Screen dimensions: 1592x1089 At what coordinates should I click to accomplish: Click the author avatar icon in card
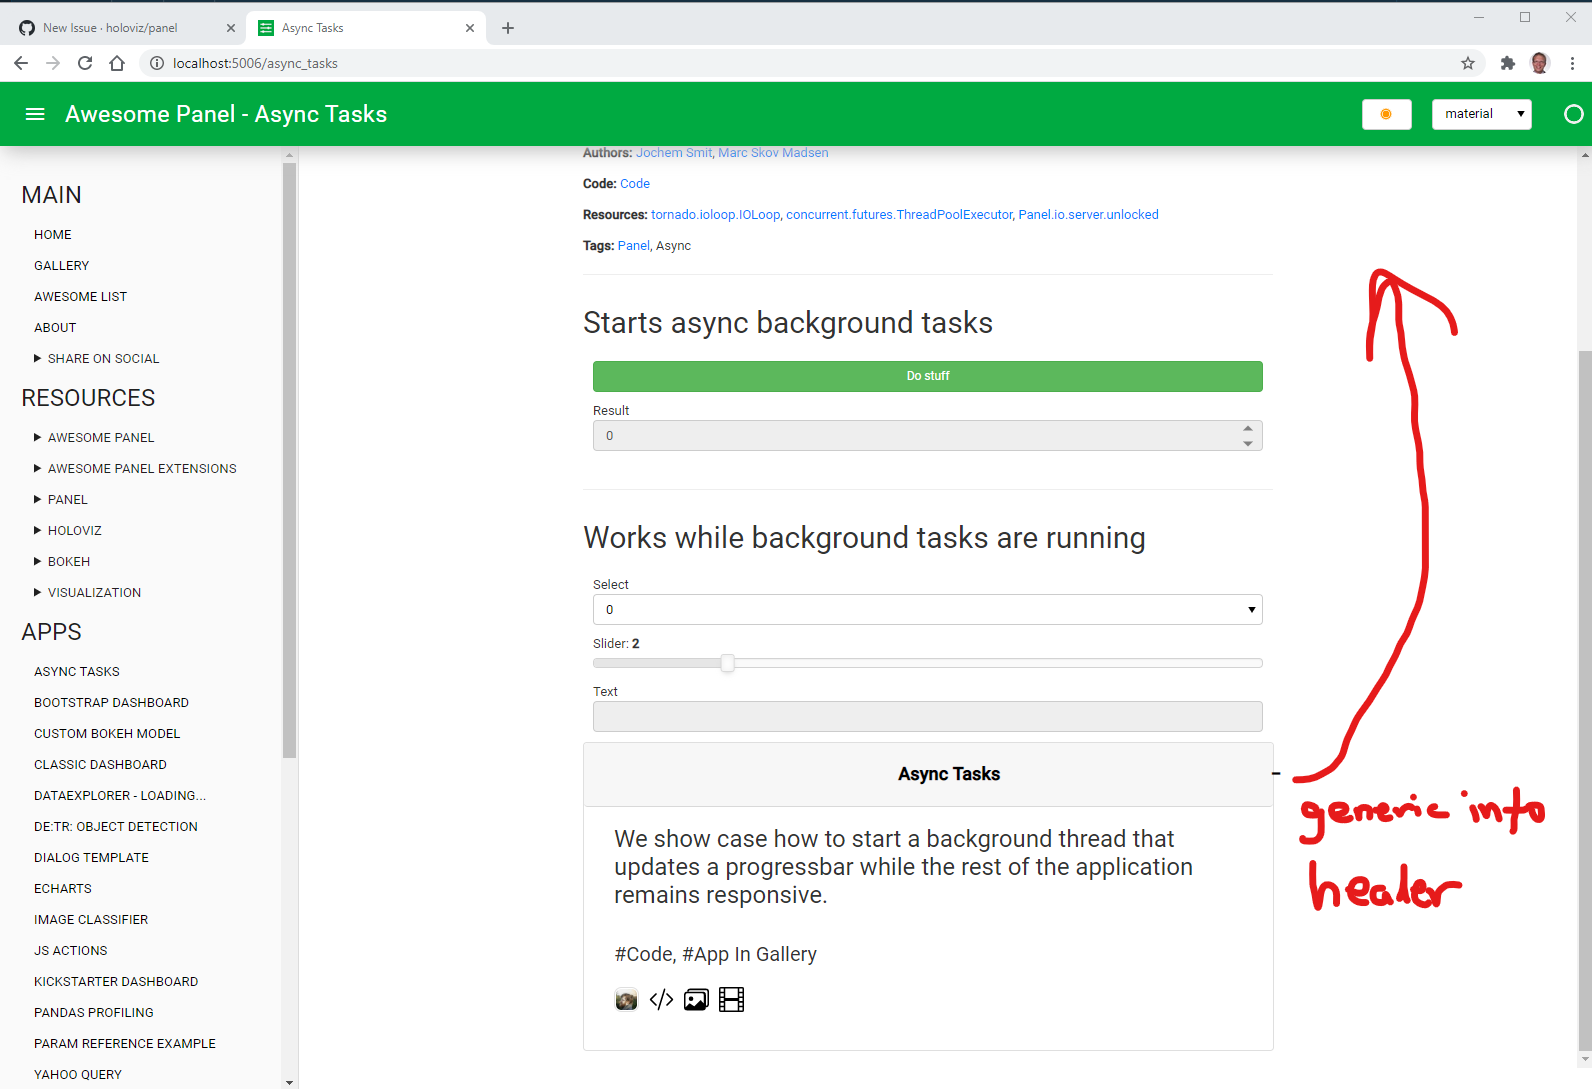[x=626, y=1000]
